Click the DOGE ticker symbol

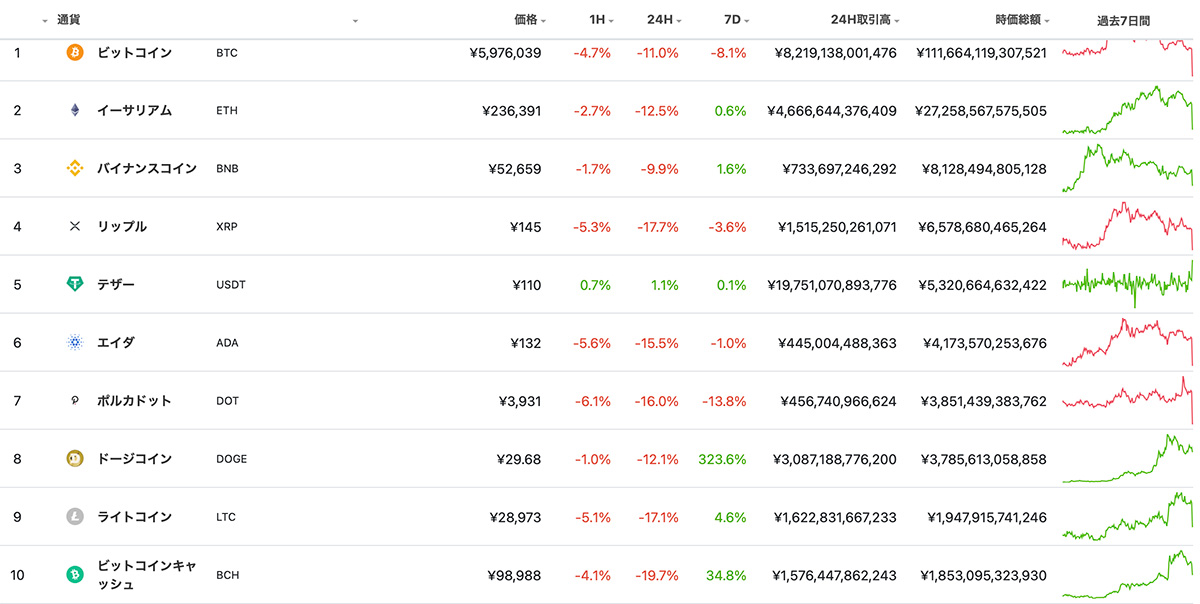pos(231,458)
